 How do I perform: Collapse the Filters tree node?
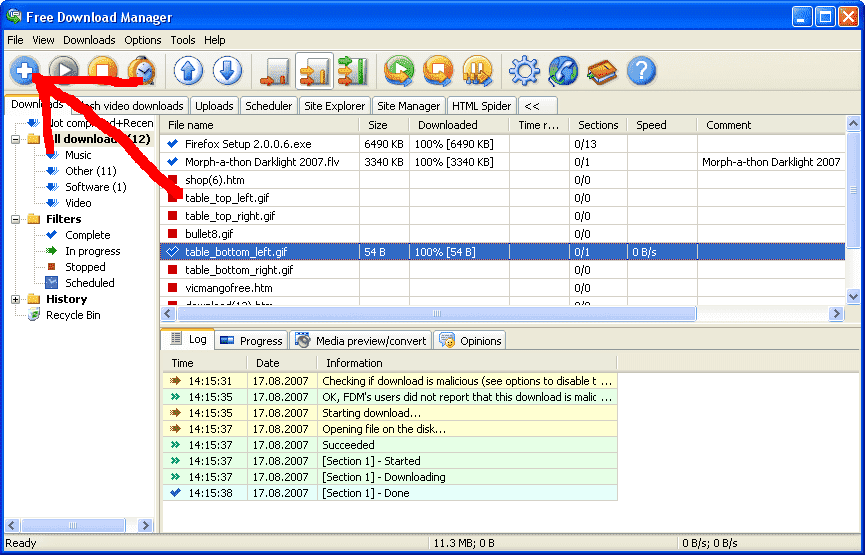pyautogui.click(x=17, y=219)
